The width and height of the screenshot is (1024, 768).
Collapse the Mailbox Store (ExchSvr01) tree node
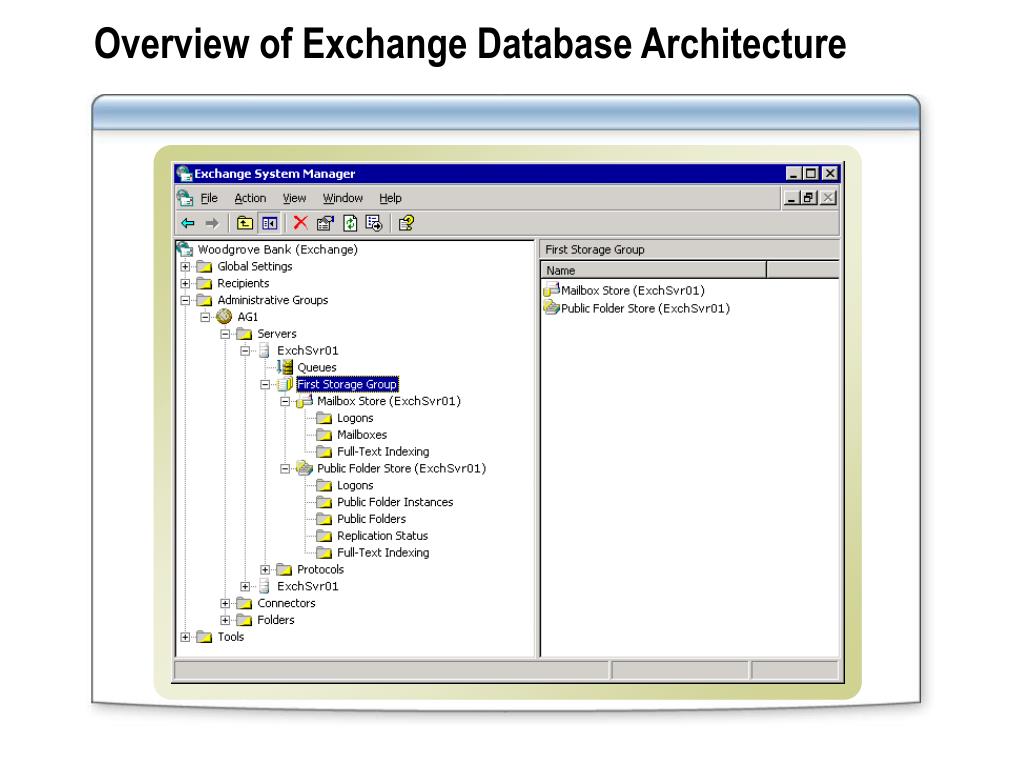tap(285, 402)
